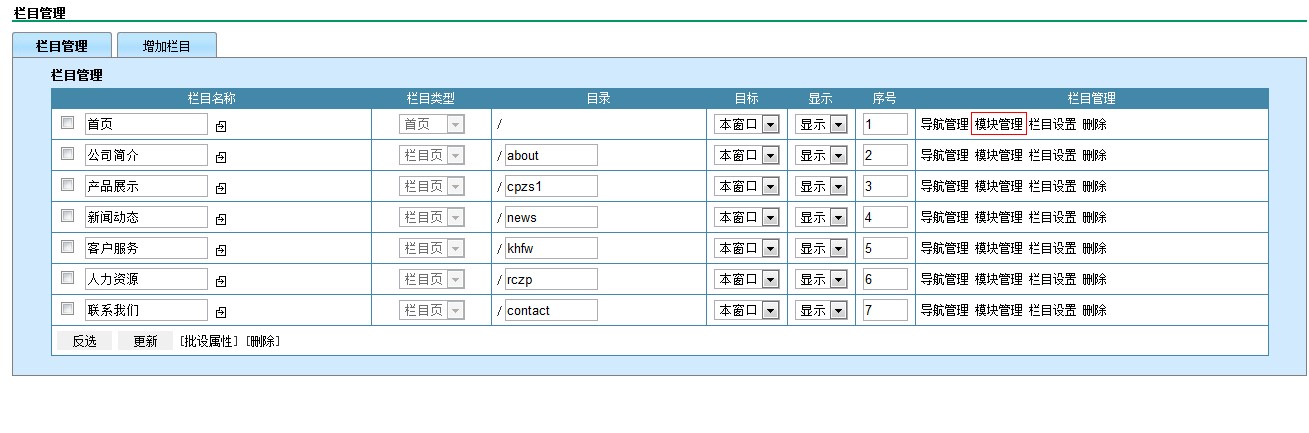Select the 栏目管理 tab

pos(61,46)
